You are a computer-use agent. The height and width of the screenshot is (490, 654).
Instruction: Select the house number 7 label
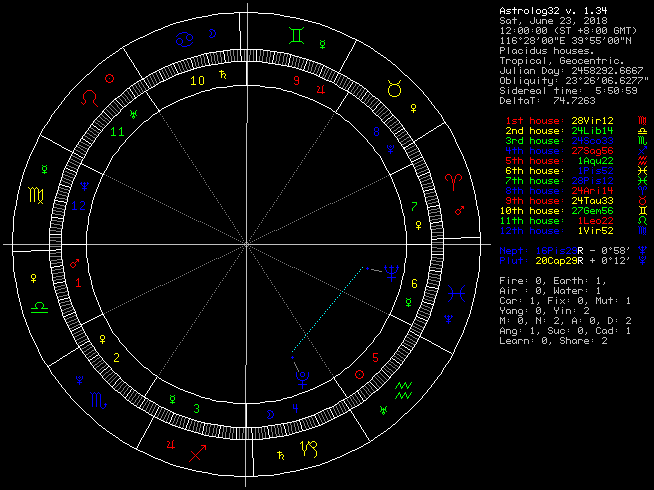pos(414,206)
